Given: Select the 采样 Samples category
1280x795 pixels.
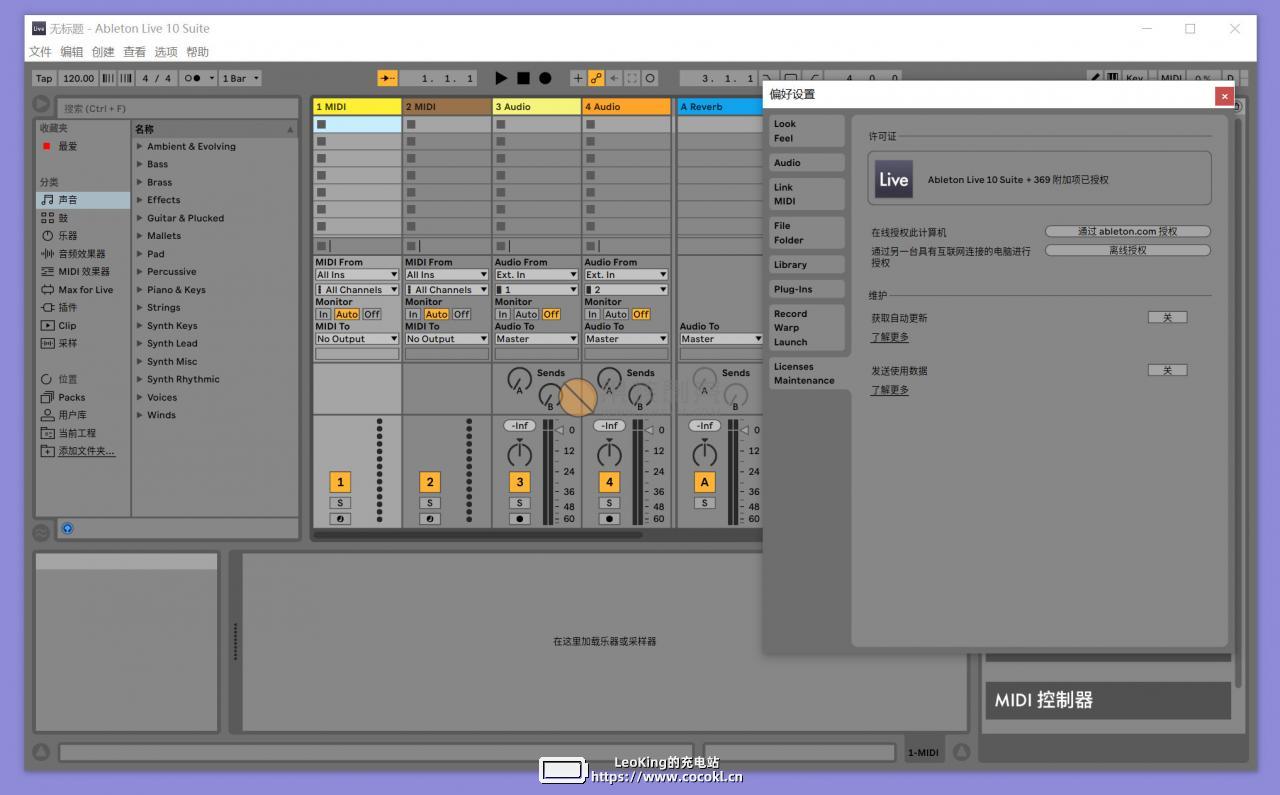Looking at the screenshot, I should click(83, 343).
